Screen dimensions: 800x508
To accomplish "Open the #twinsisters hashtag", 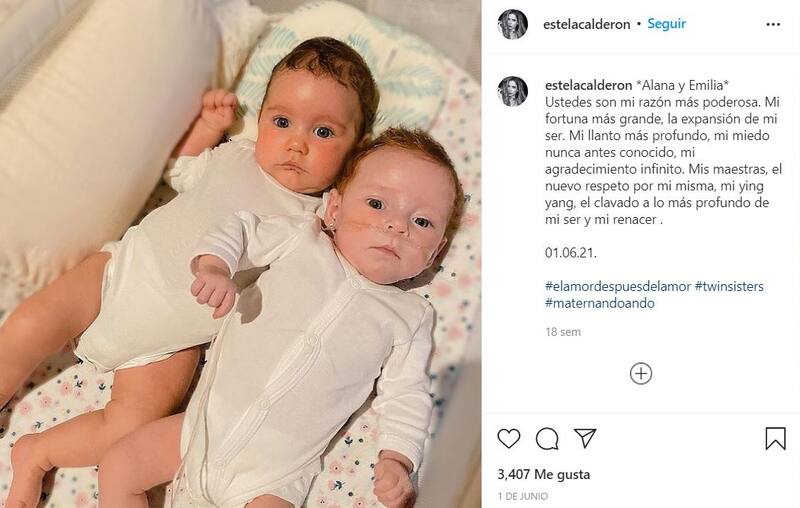I will pyautogui.click(x=729, y=286).
